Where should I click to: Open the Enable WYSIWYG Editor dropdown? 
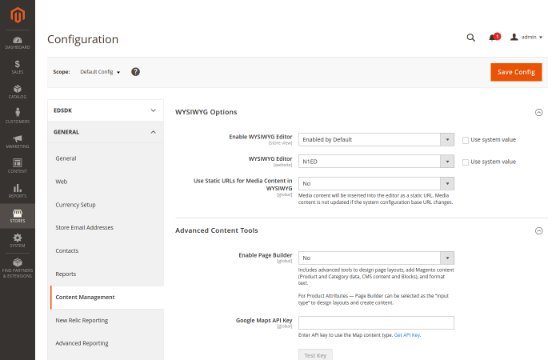click(x=376, y=140)
